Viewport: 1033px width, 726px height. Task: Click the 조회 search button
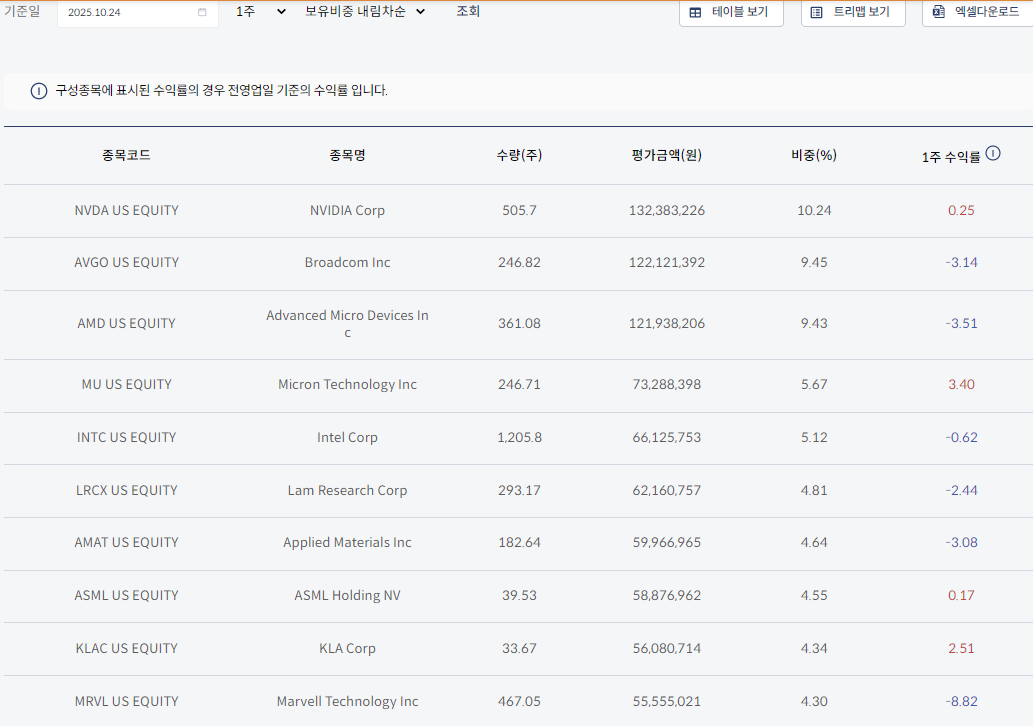468,11
